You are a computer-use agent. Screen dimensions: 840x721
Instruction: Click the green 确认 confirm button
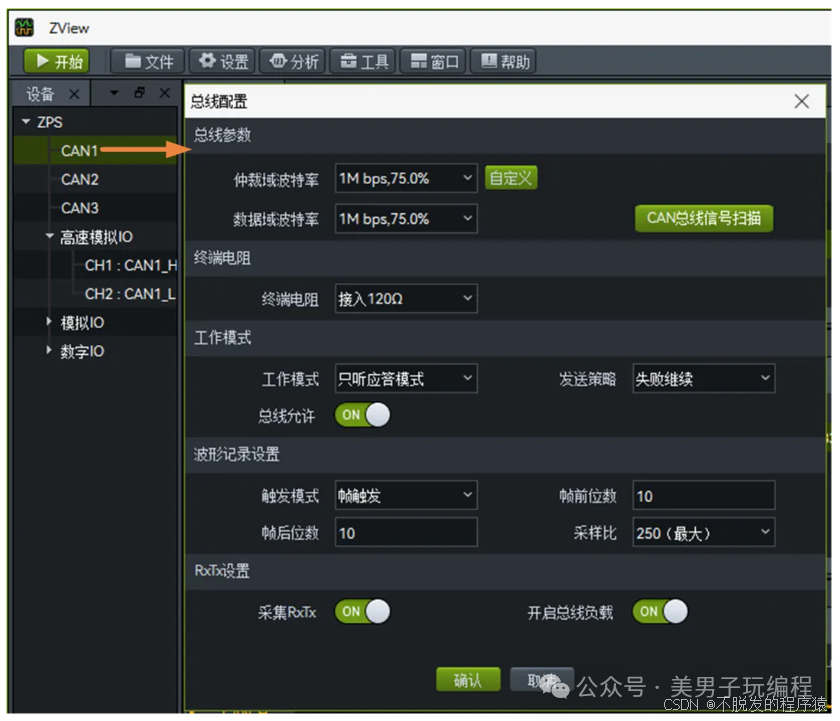pos(468,680)
